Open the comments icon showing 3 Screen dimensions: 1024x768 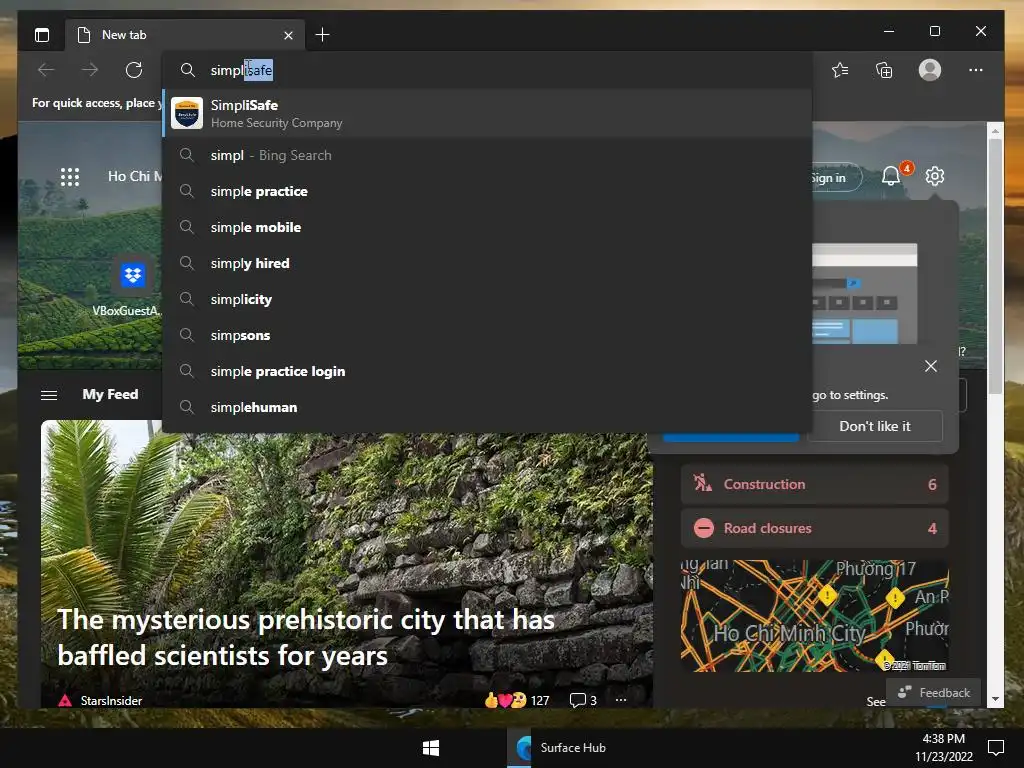pyautogui.click(x=583, y=700)
